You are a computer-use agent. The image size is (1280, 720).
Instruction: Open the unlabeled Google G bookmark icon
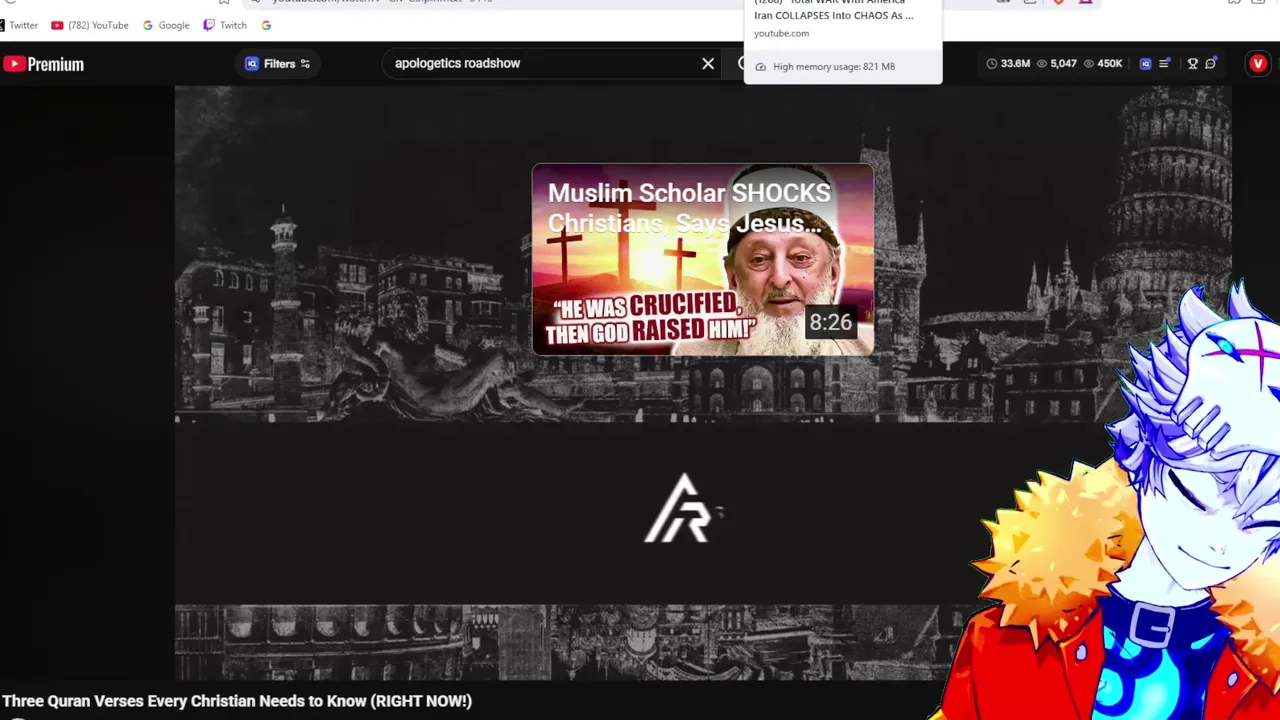pyautogui.click(x=266, y=25)
